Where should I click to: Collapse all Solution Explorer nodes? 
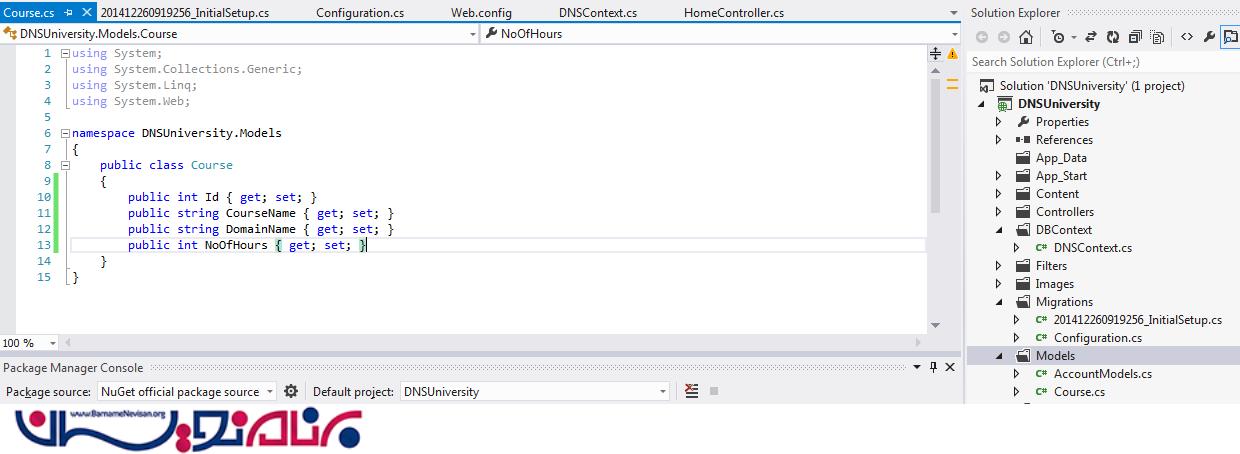click(x=1135, y=37)
